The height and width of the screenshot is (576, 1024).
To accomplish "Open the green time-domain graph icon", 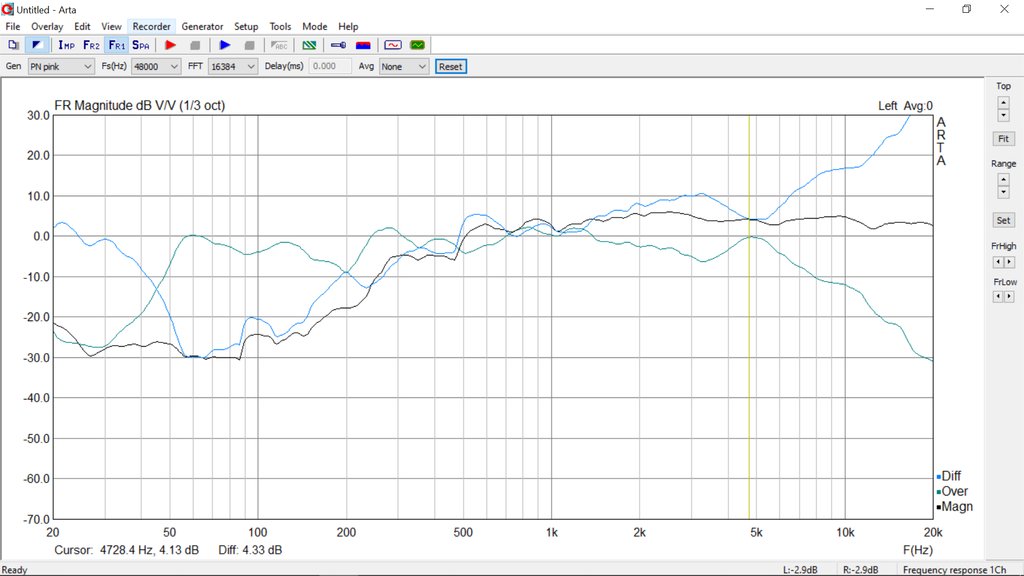I will [x=417, y=45].
